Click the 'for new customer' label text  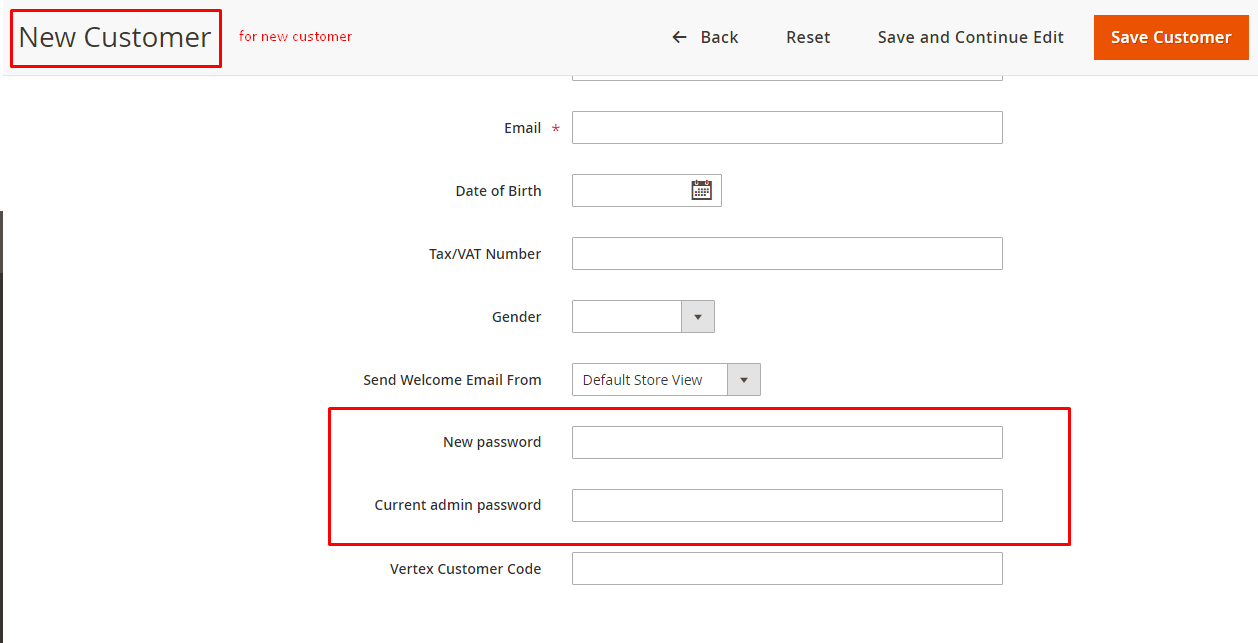coord(295,36)
